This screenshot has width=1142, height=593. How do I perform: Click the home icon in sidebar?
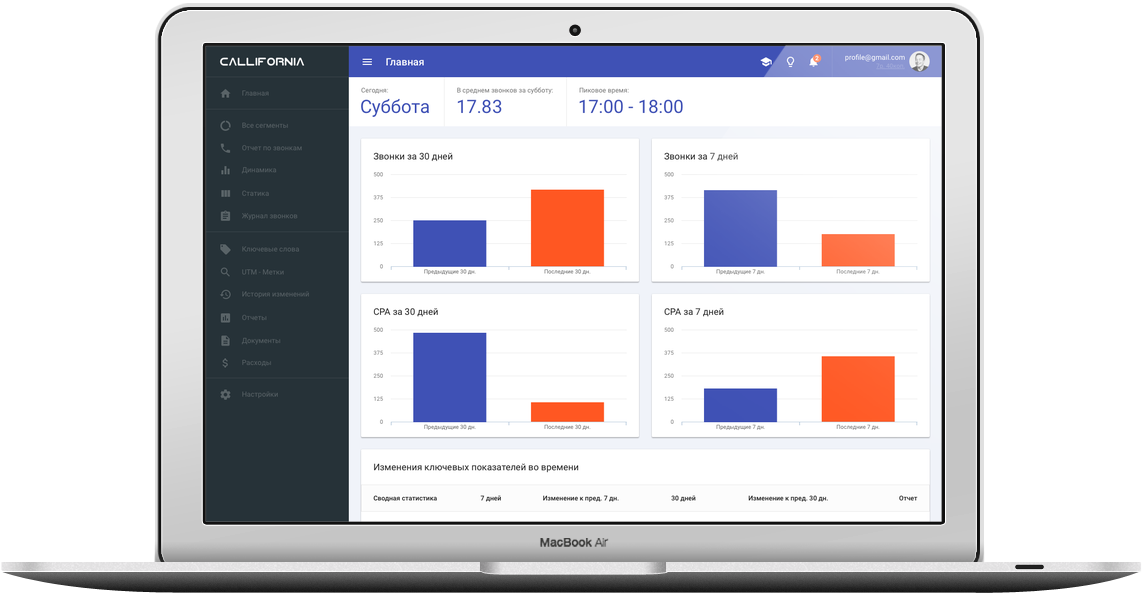click(x=225, y=93)
